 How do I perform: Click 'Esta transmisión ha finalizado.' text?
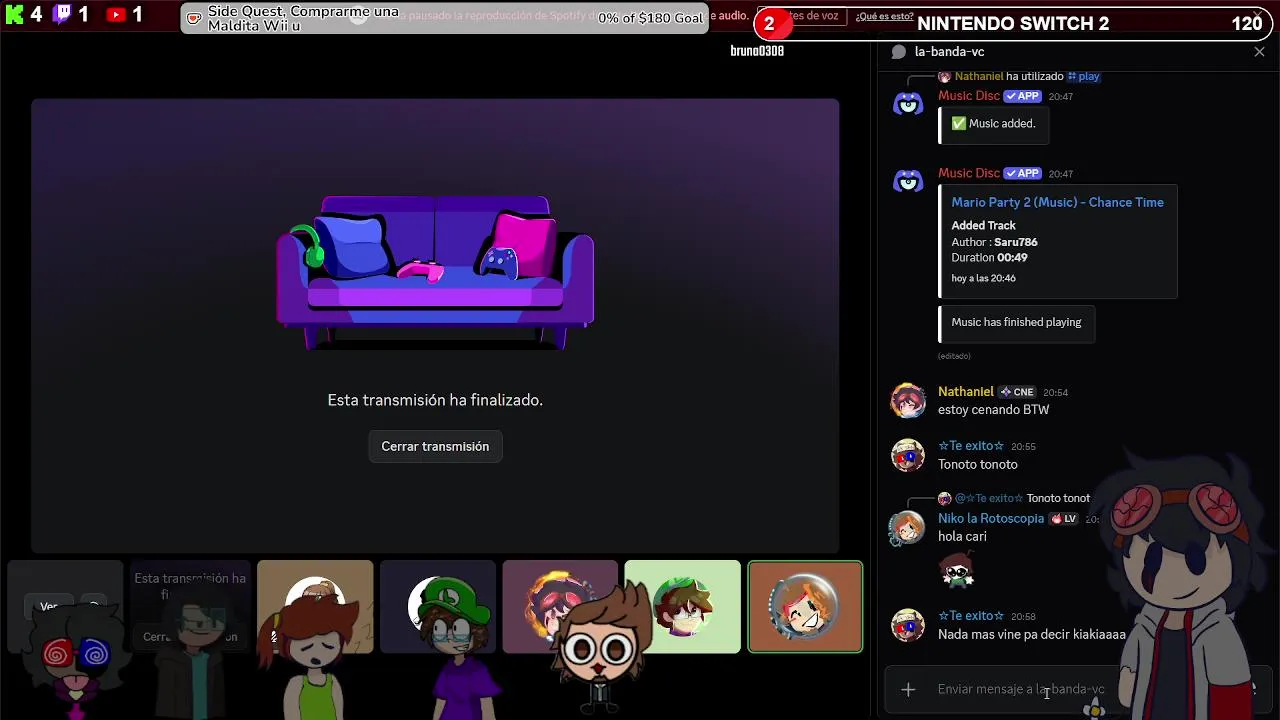[435, 400]
